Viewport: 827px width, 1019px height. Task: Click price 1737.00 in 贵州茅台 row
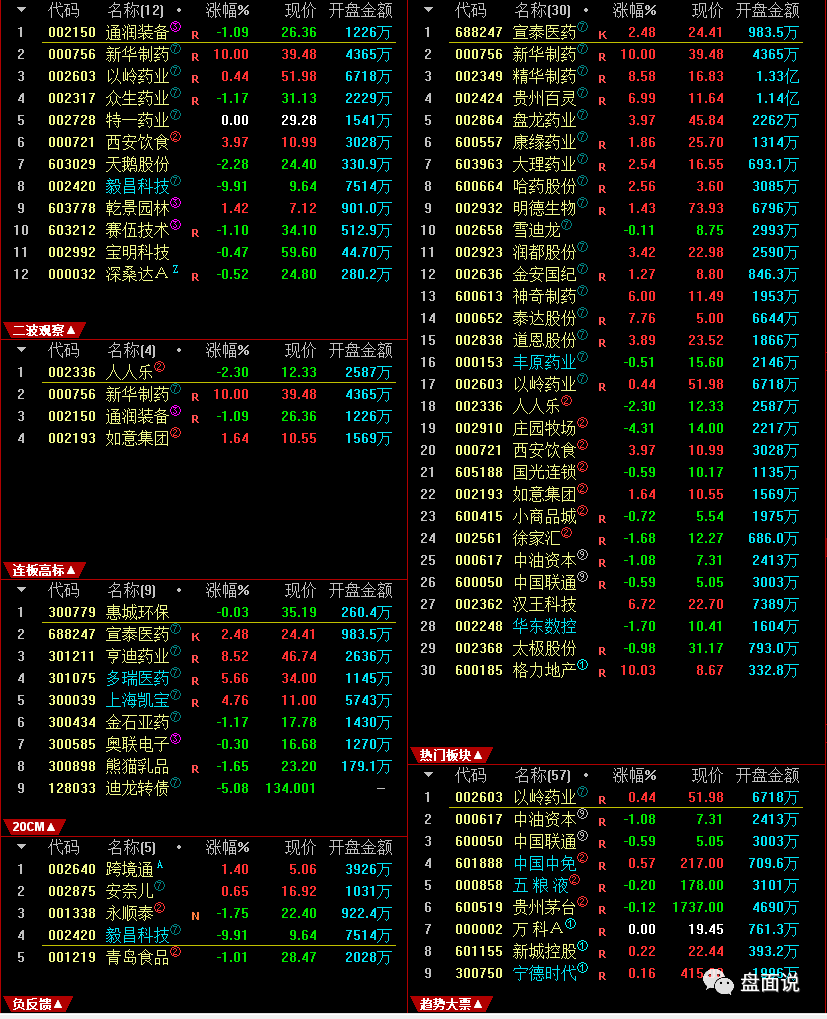tap(698, 907)
